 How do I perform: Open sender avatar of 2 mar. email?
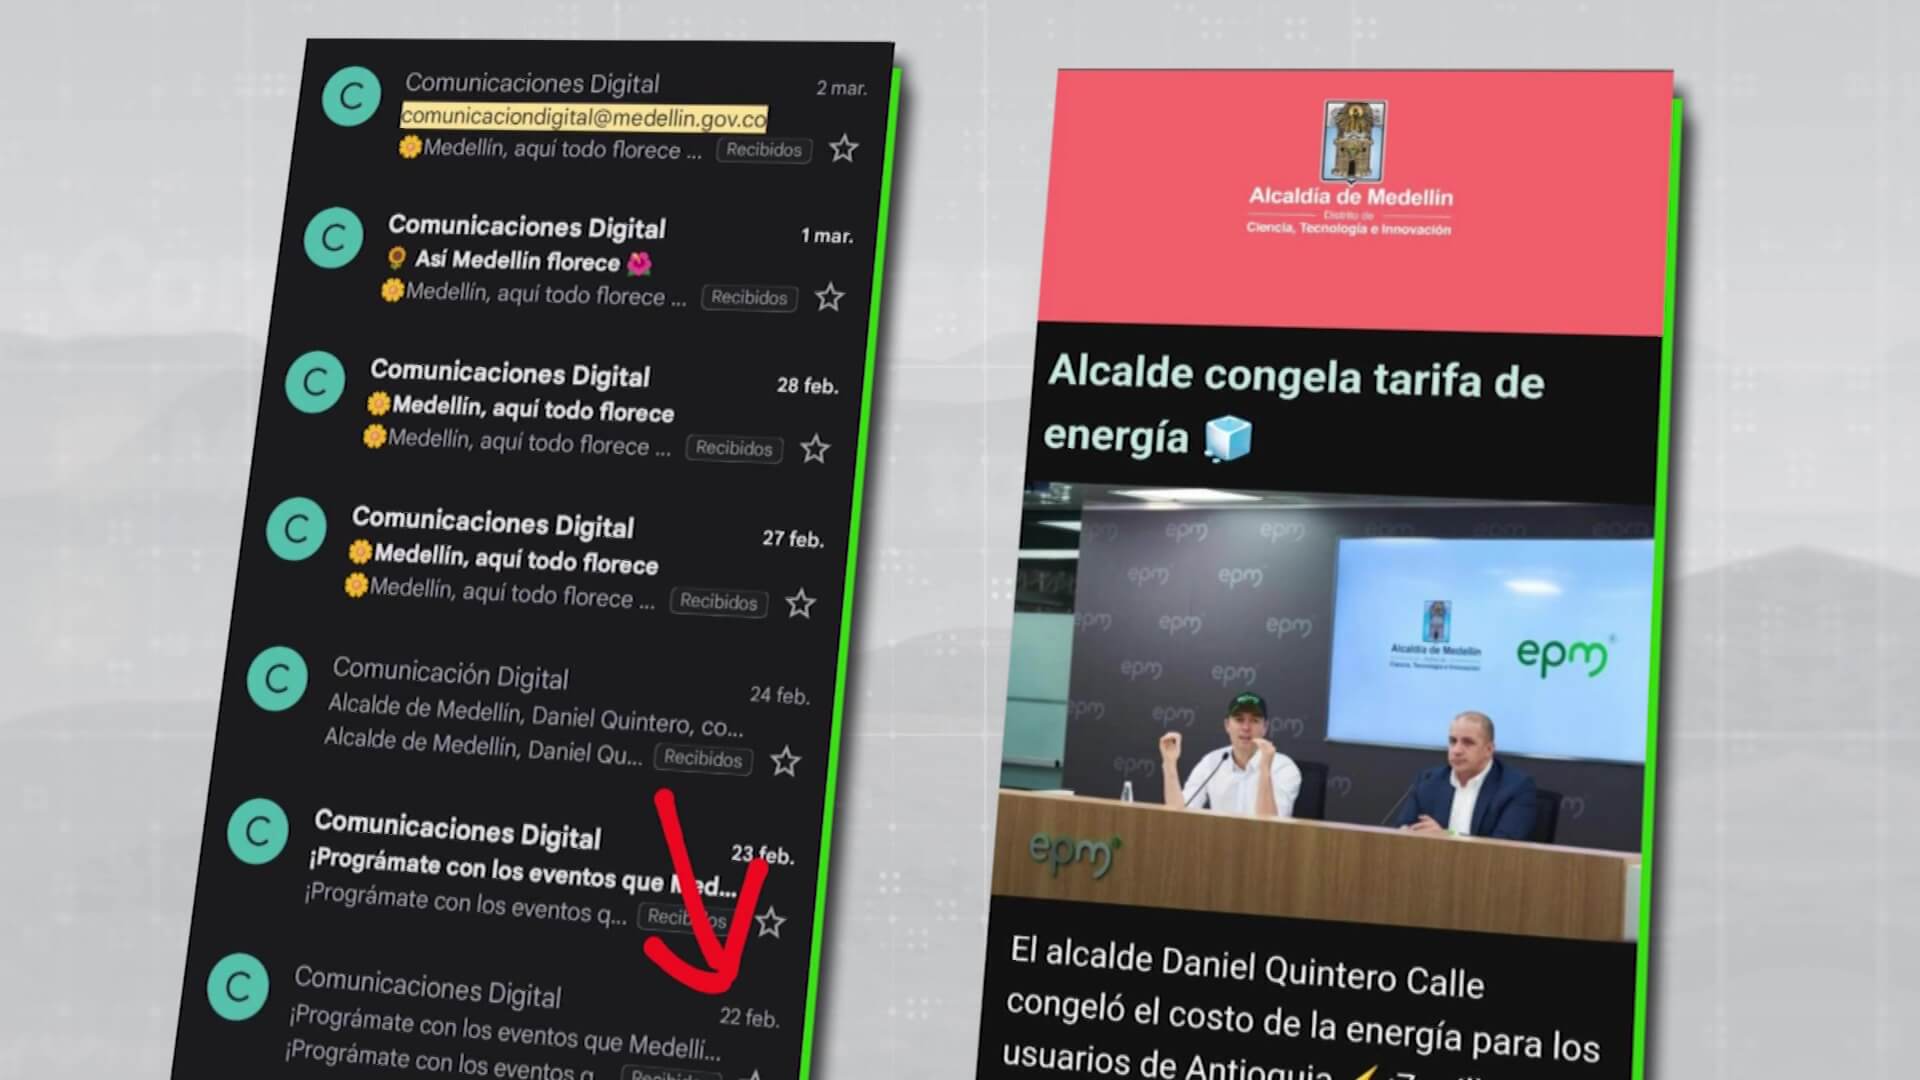click(x=351, y=96)
